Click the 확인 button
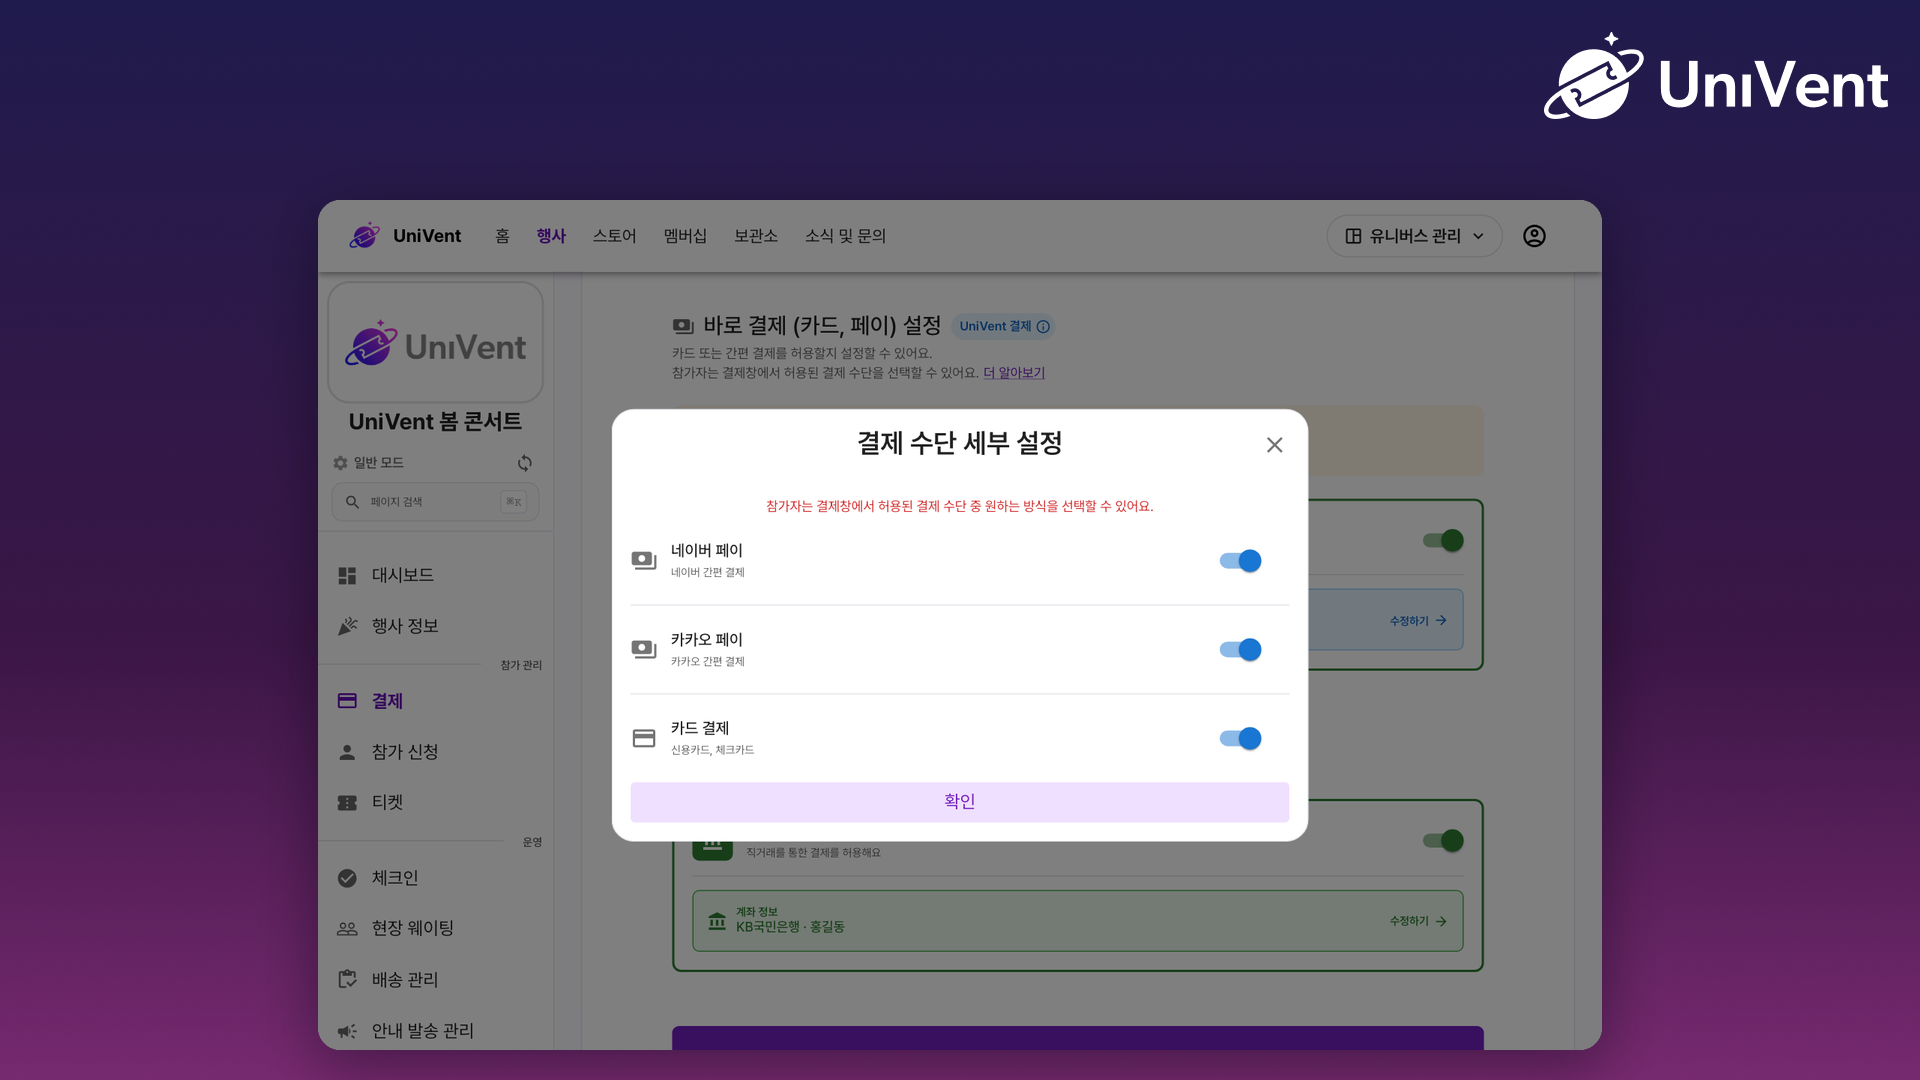This screenshot has width=1920, height=1080. pos(959,802)
